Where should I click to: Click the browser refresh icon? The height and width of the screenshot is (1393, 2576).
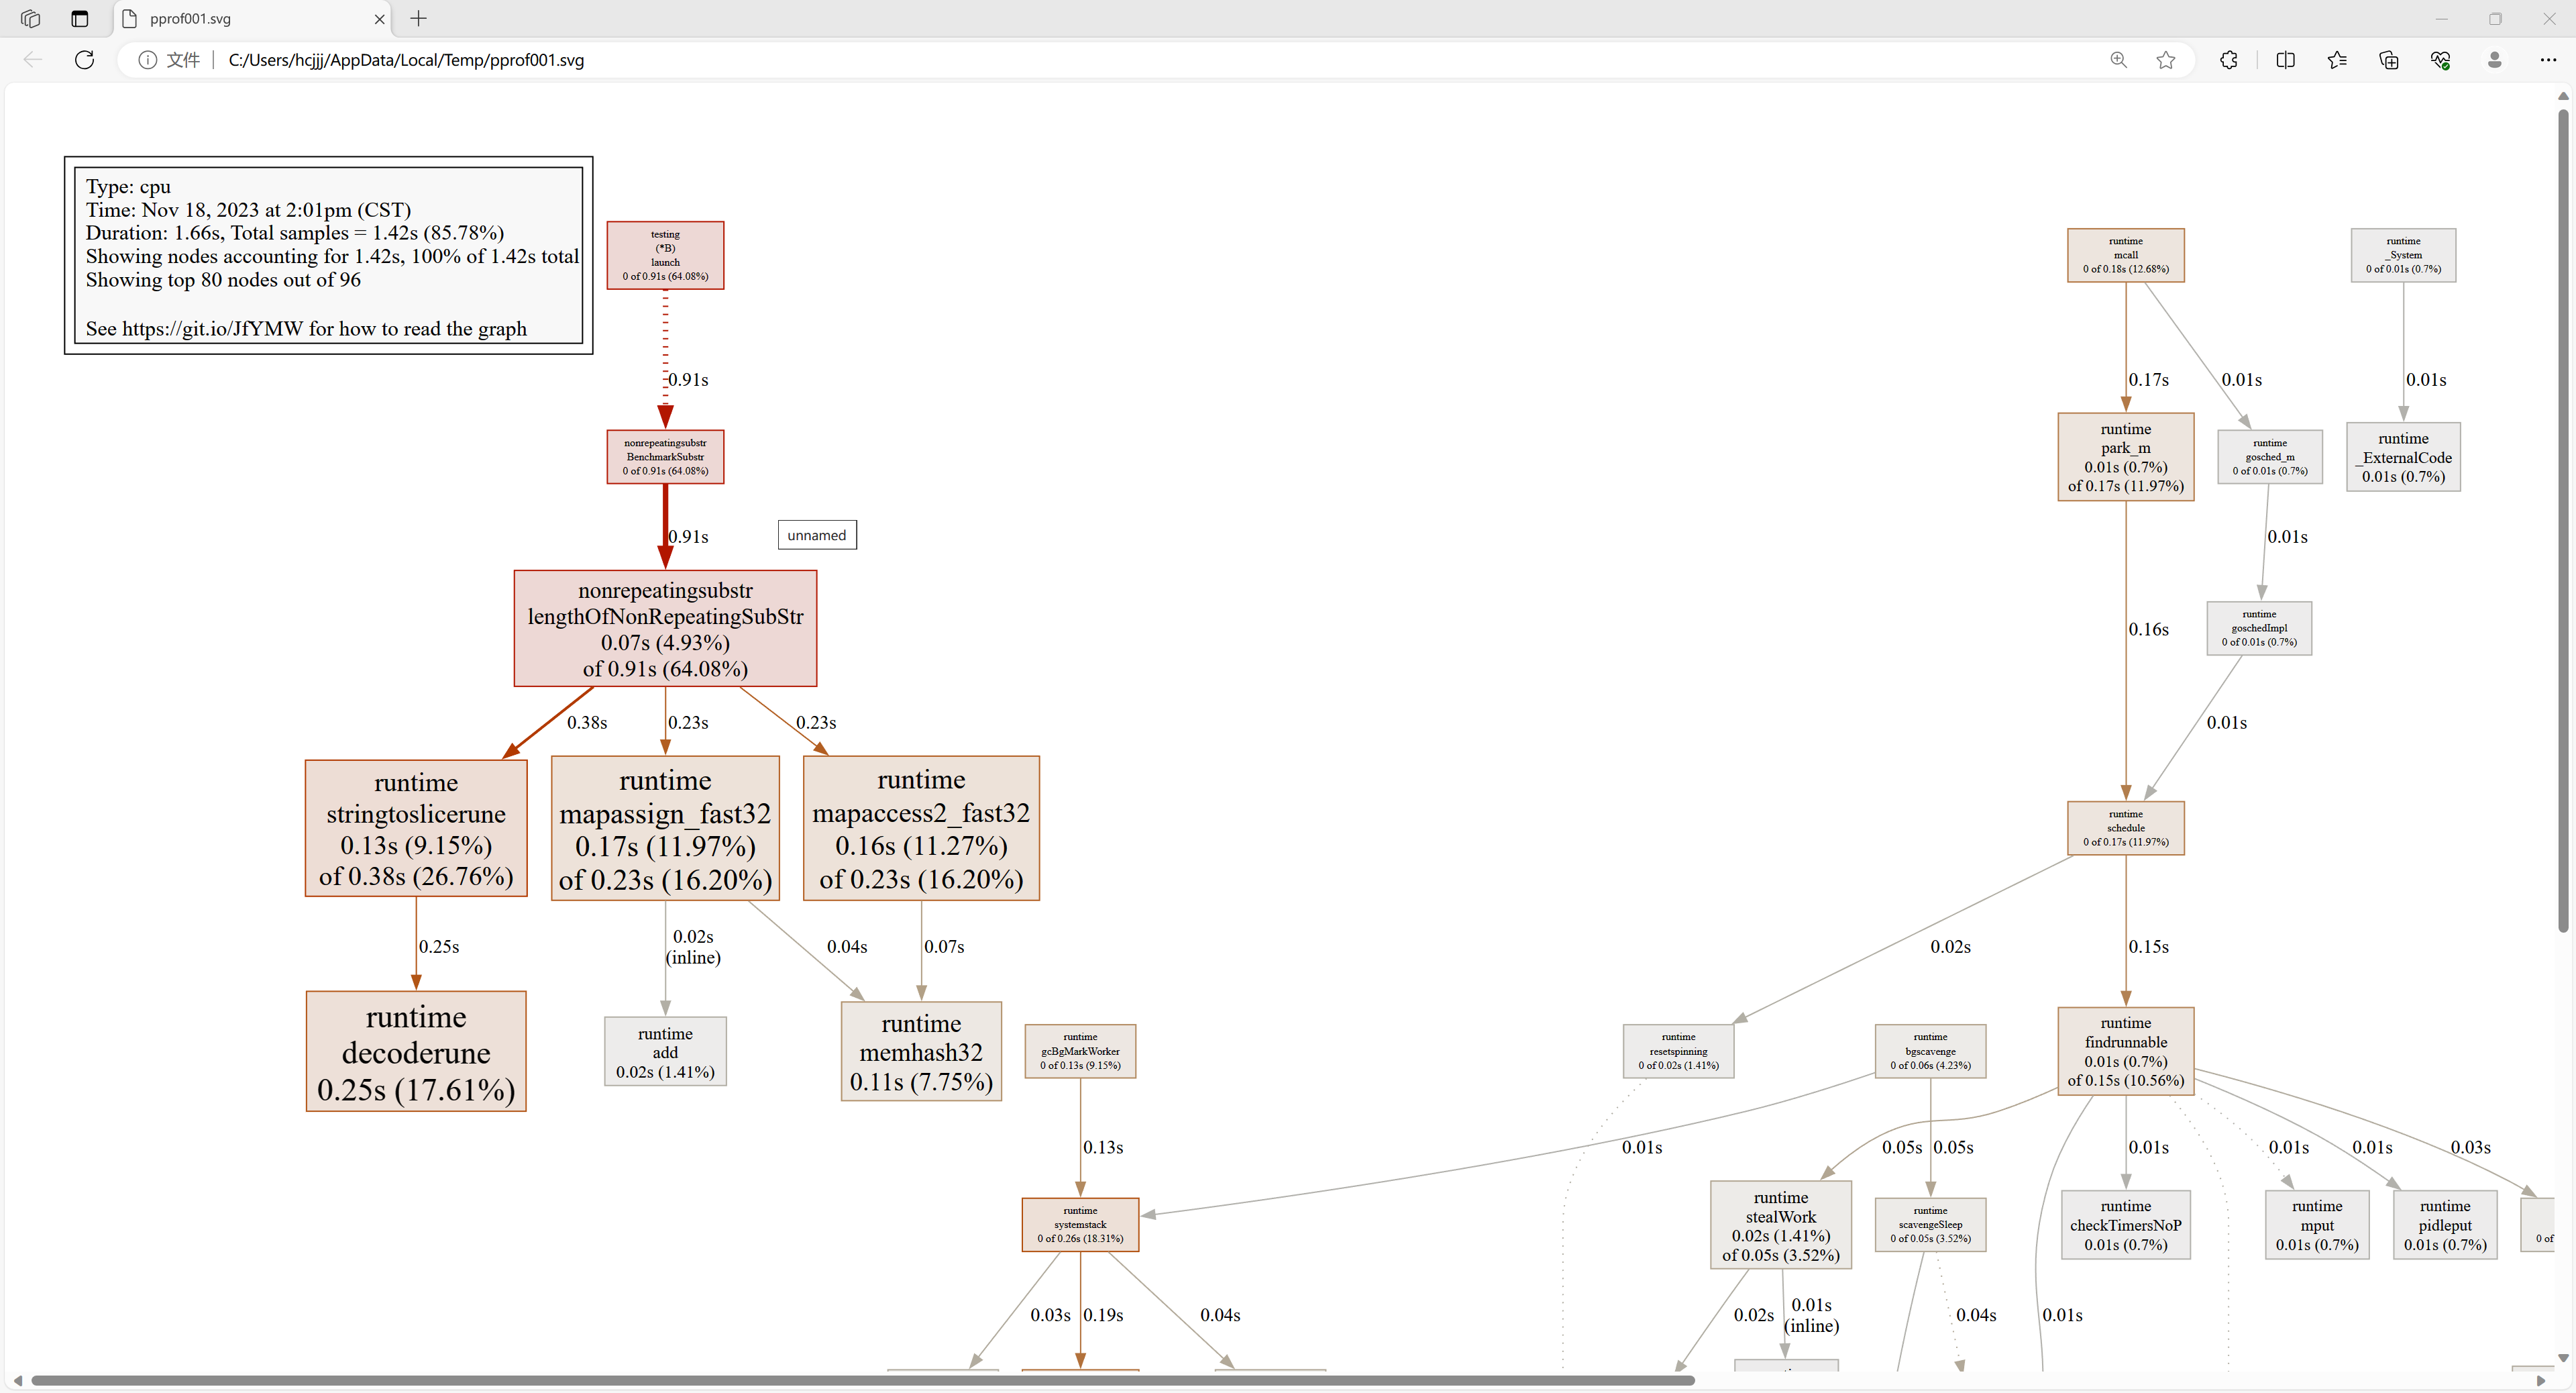(x=85, y=60)
